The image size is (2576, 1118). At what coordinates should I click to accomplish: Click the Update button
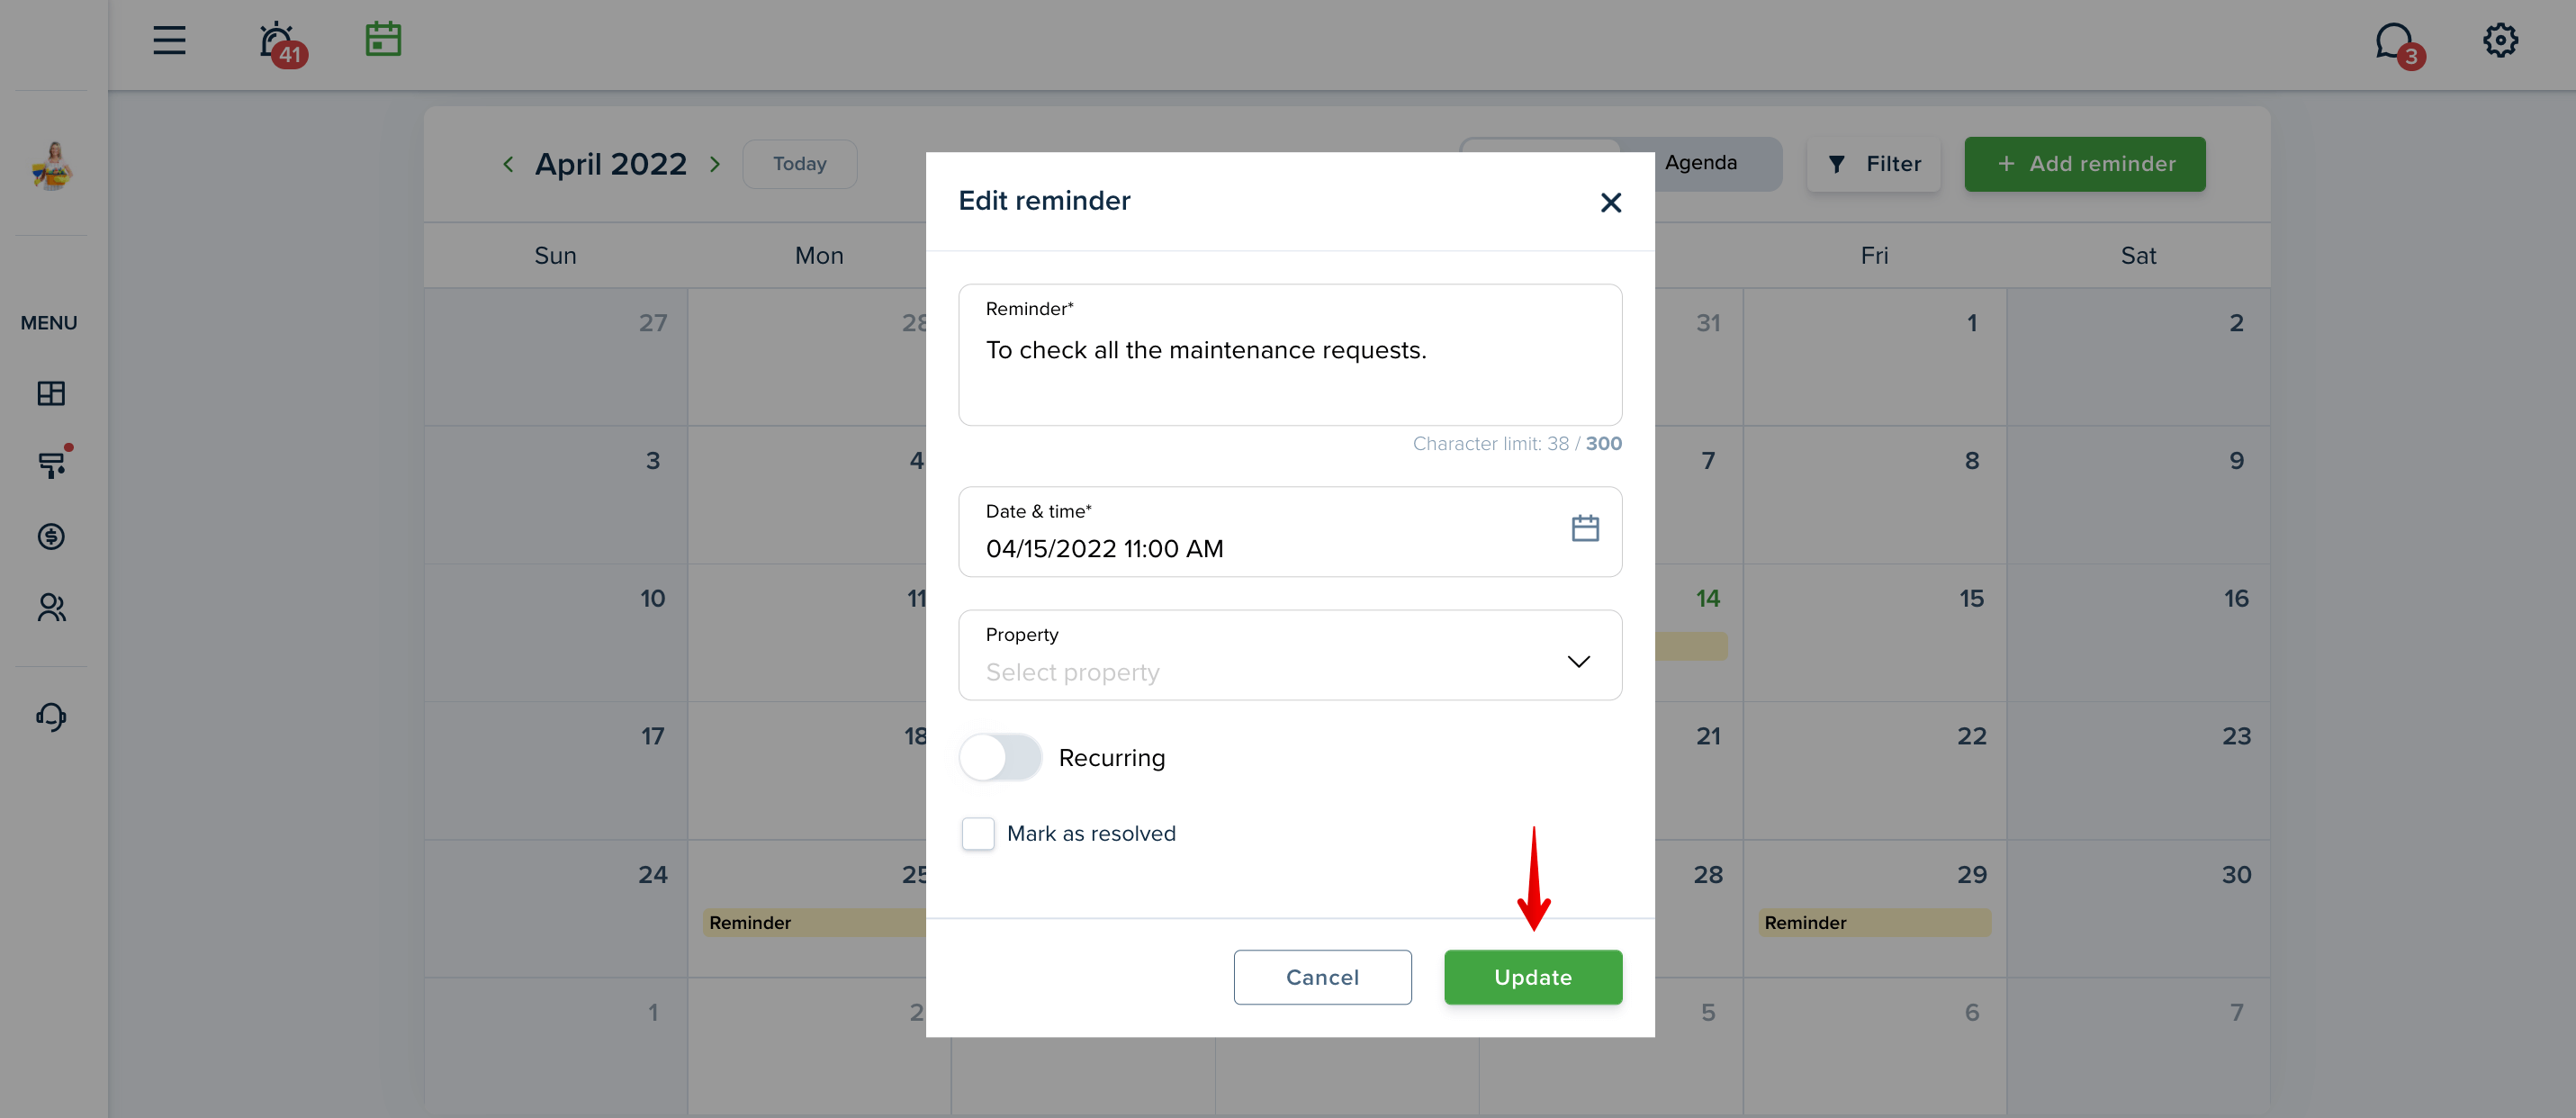point(1533,977)
